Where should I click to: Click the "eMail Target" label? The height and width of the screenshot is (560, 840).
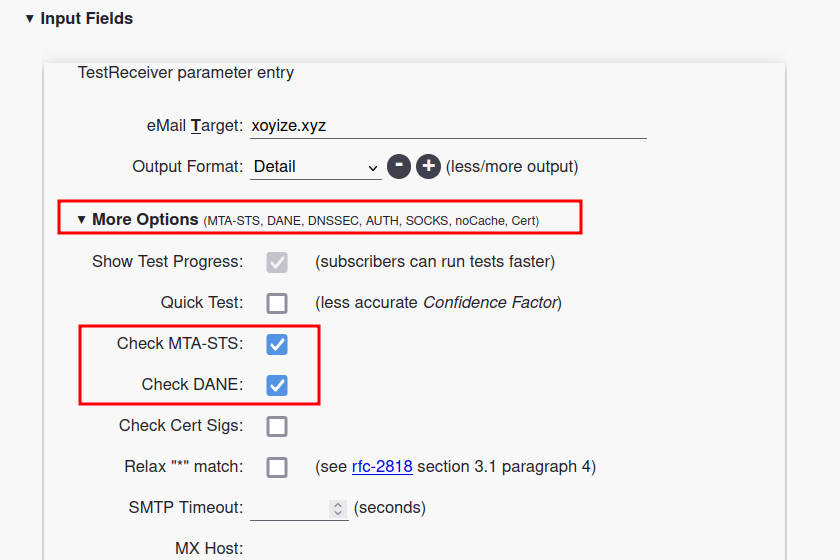(194, 126)
